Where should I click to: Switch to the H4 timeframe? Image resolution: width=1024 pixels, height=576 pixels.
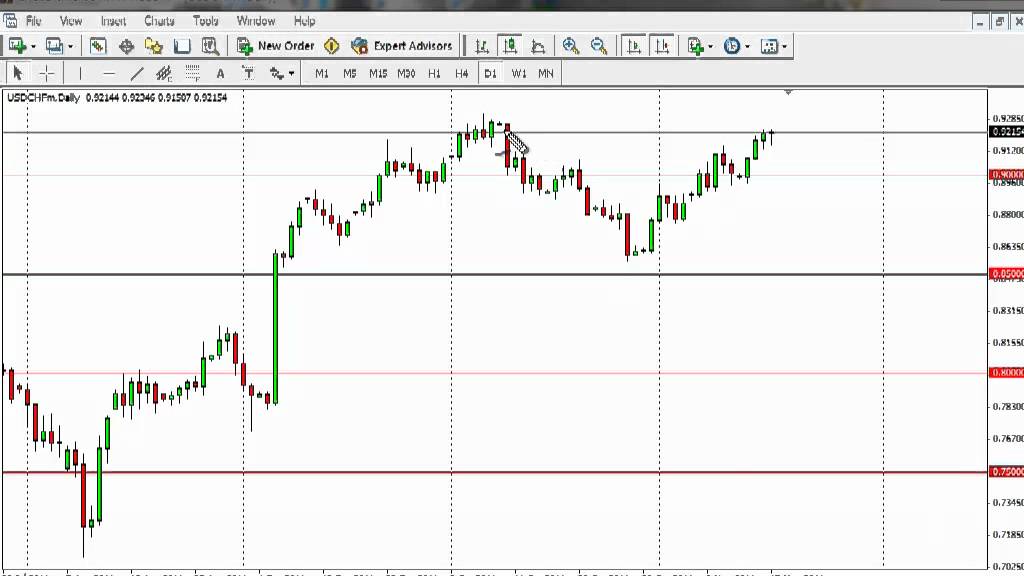(461, 73)
